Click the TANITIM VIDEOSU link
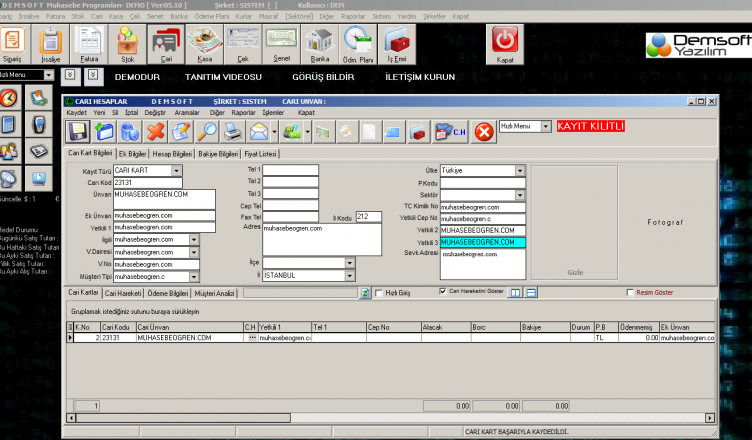 coord(223,77)
